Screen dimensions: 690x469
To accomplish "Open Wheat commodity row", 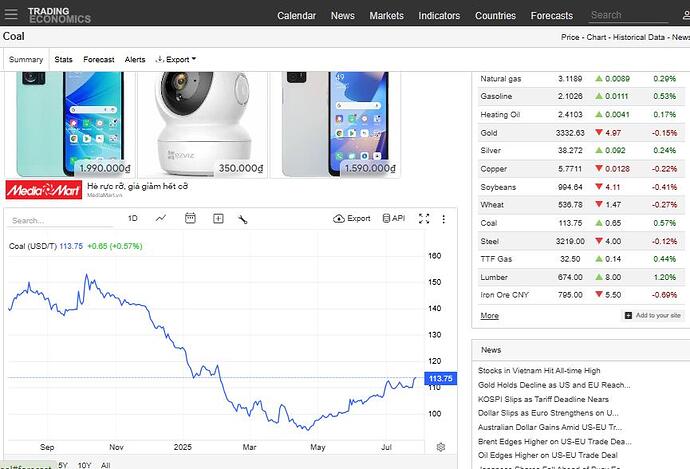I will click(581, 205).
